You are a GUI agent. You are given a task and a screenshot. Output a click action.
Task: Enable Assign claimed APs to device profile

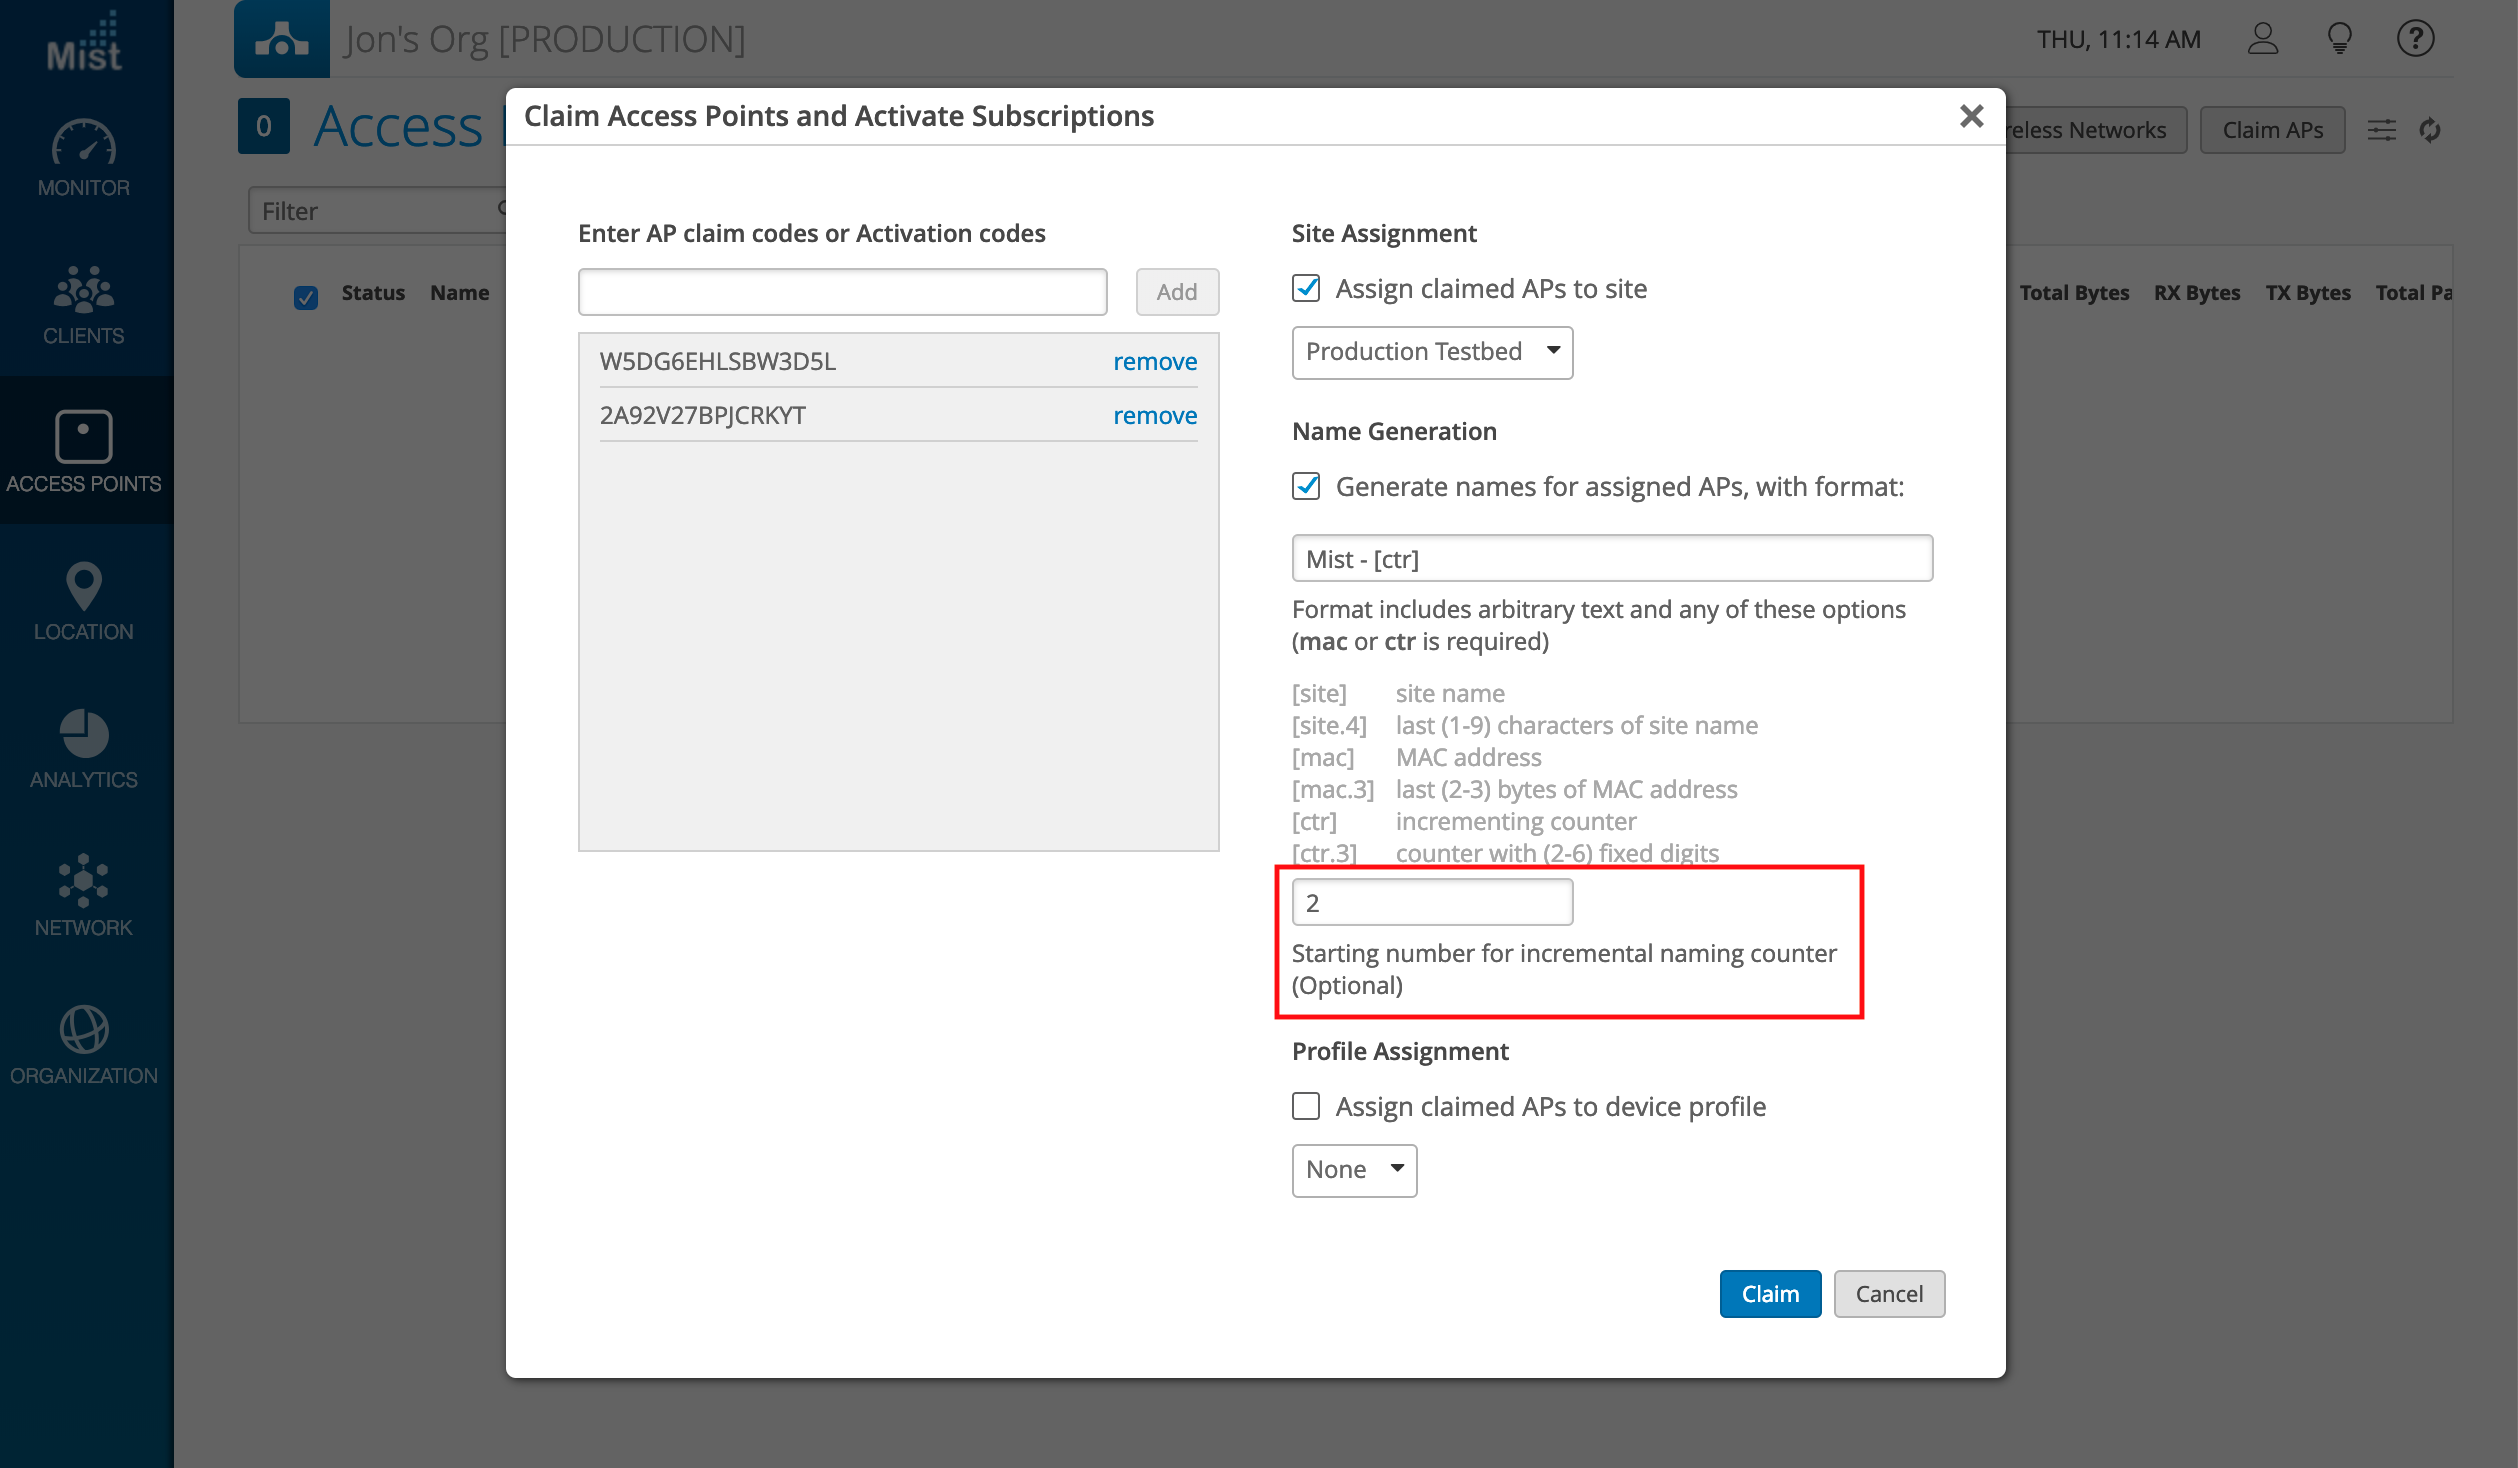click(1306, 1106)
